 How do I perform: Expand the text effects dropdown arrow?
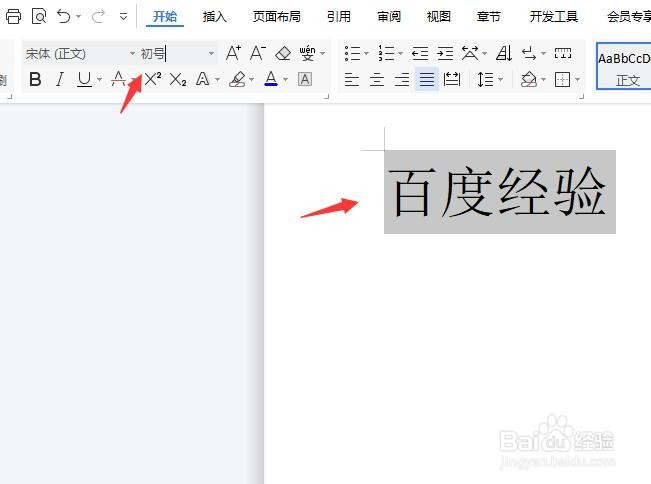(217, 79)
